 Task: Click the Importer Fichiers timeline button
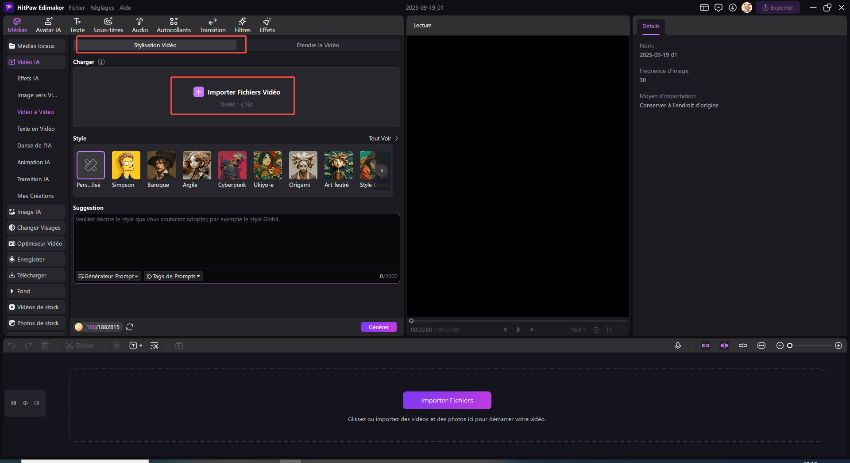[447, 400]
